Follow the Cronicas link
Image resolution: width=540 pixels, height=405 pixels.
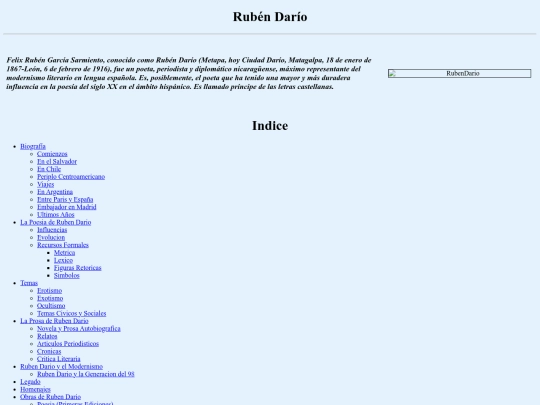pyautogui.click(x=49, y=351)
